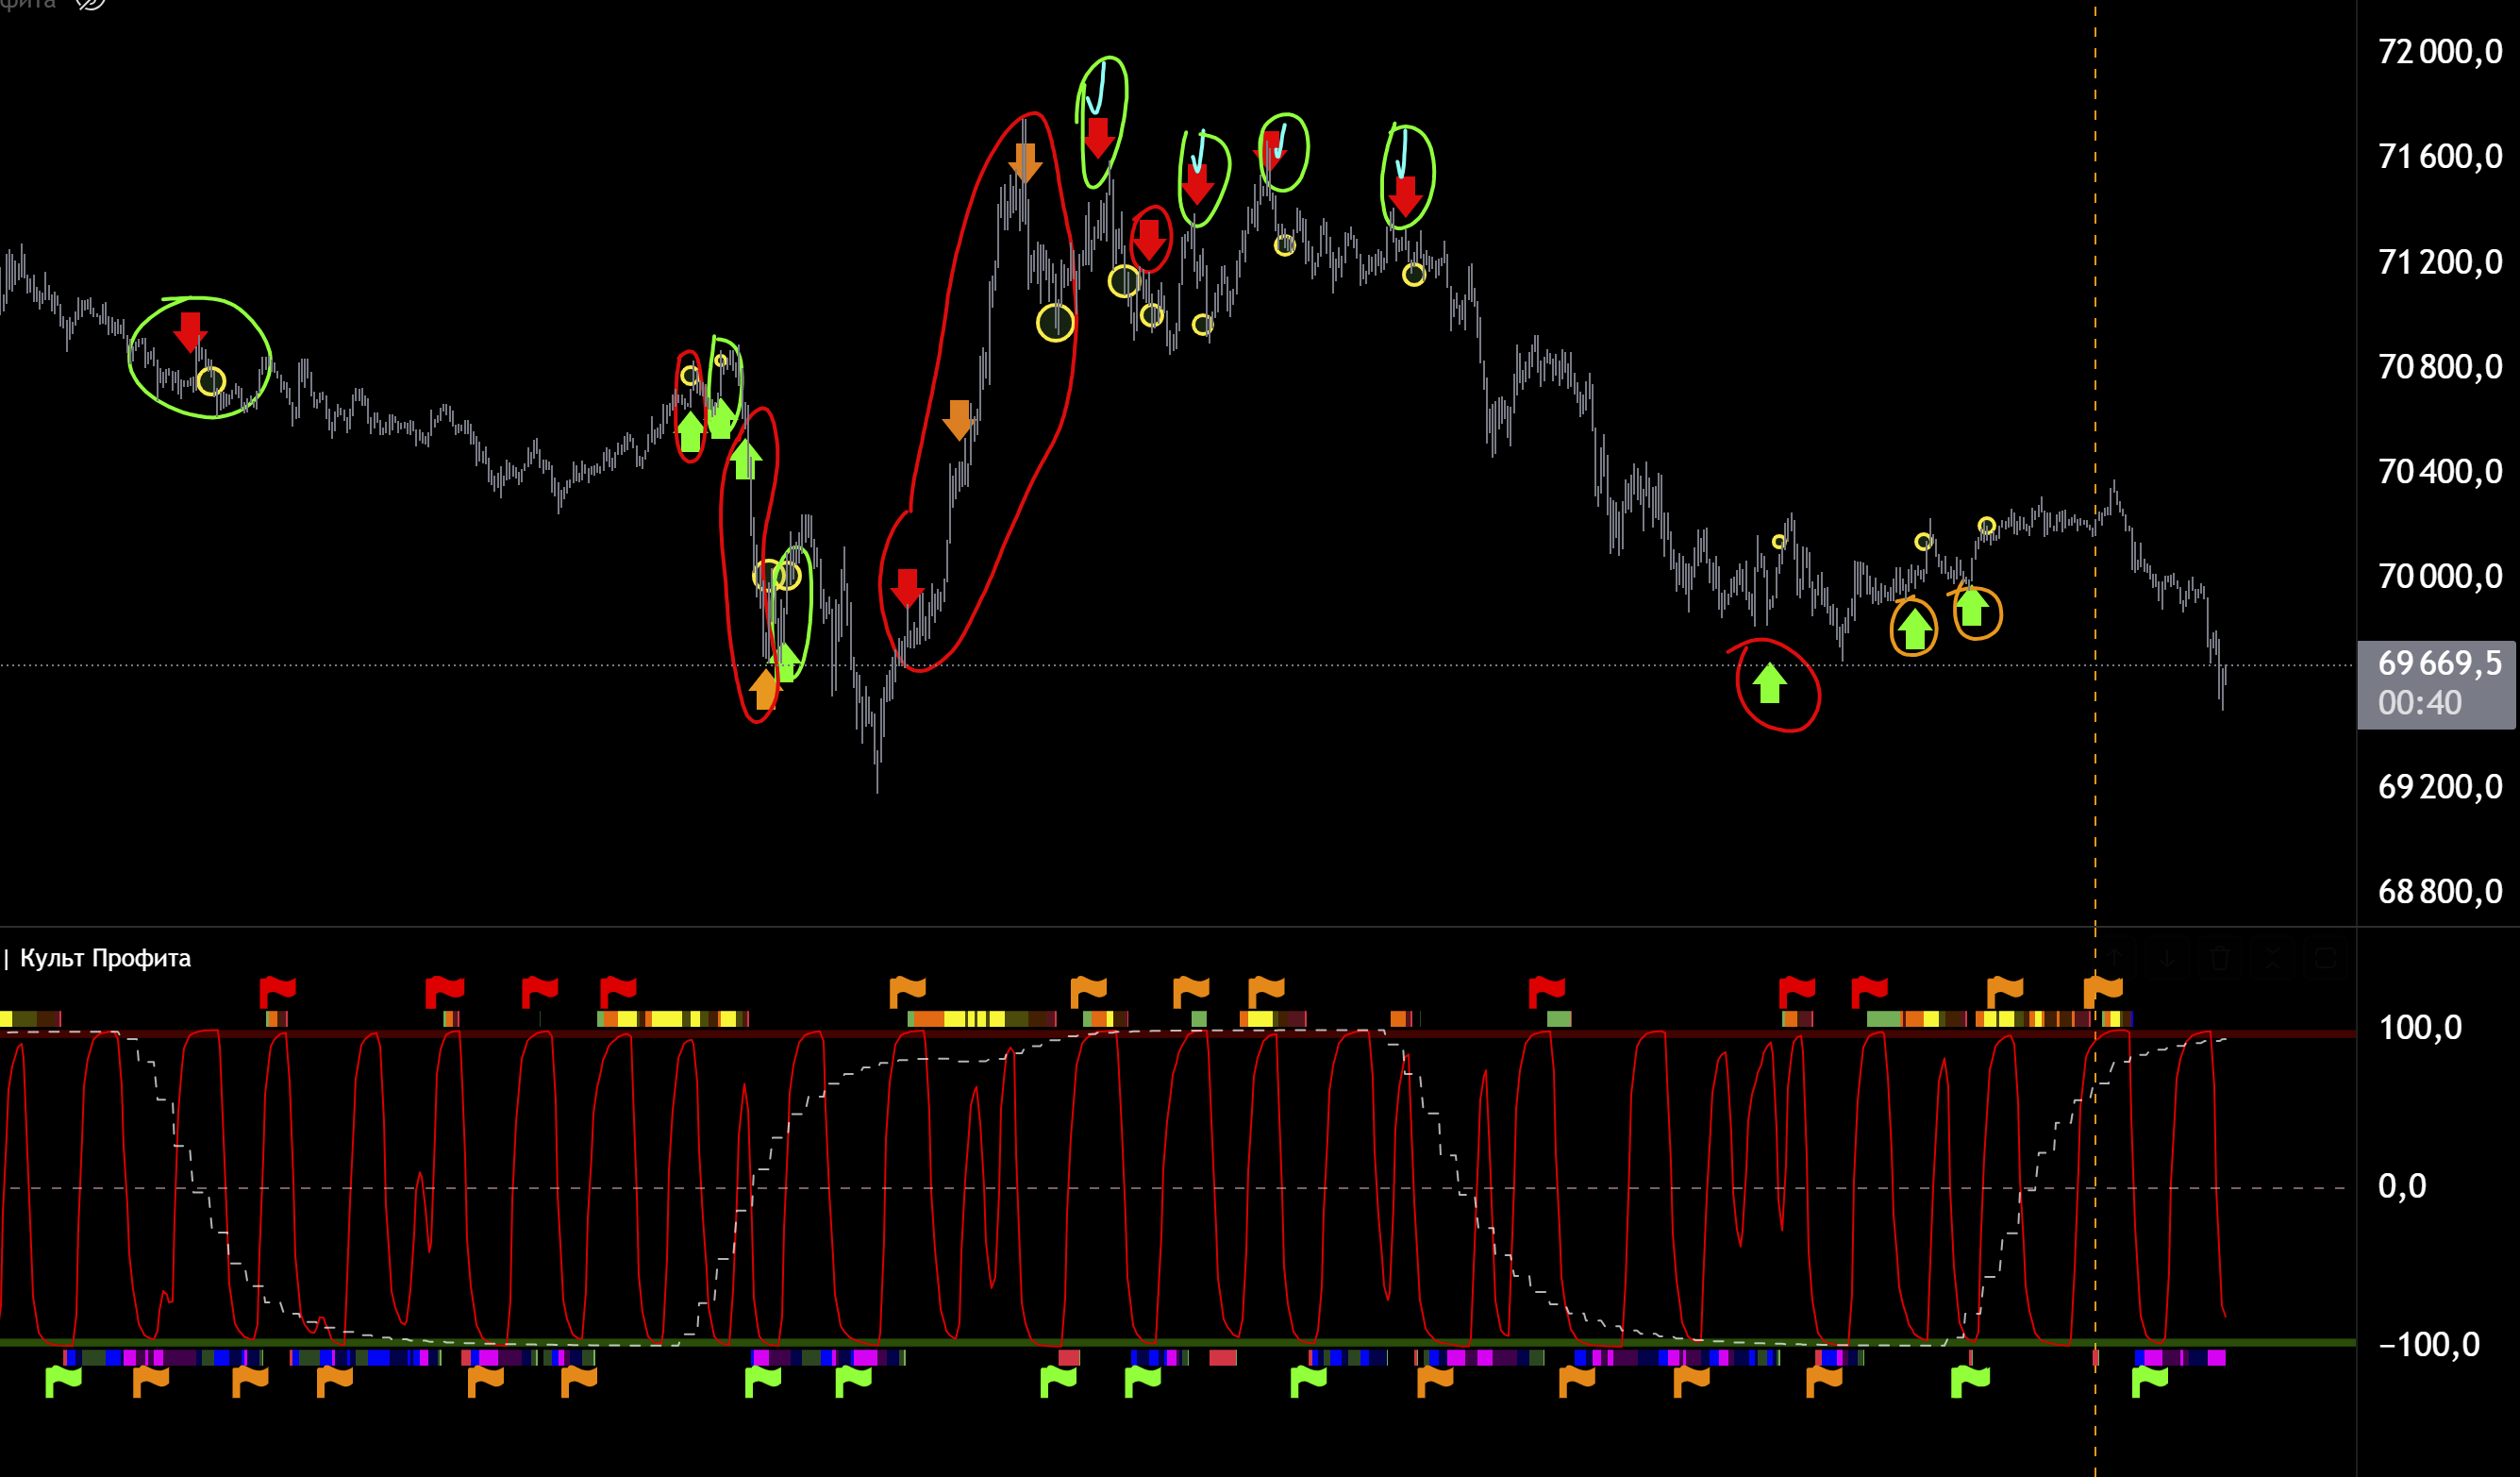
Task: Toggle the crossed-eye visibility icon at top-left
Action: pyautogui.click(x=90, y=4)
